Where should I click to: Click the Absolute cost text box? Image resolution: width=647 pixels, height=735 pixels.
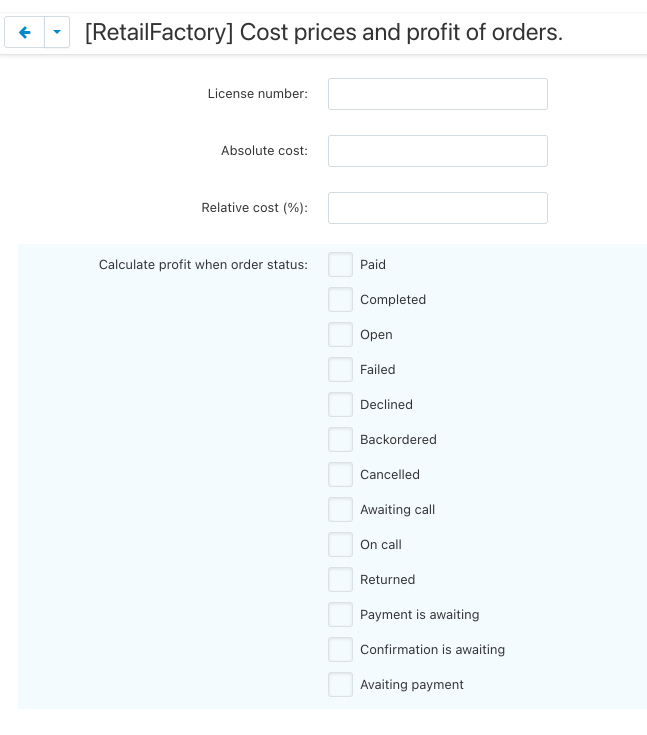[x=437, y=151]
